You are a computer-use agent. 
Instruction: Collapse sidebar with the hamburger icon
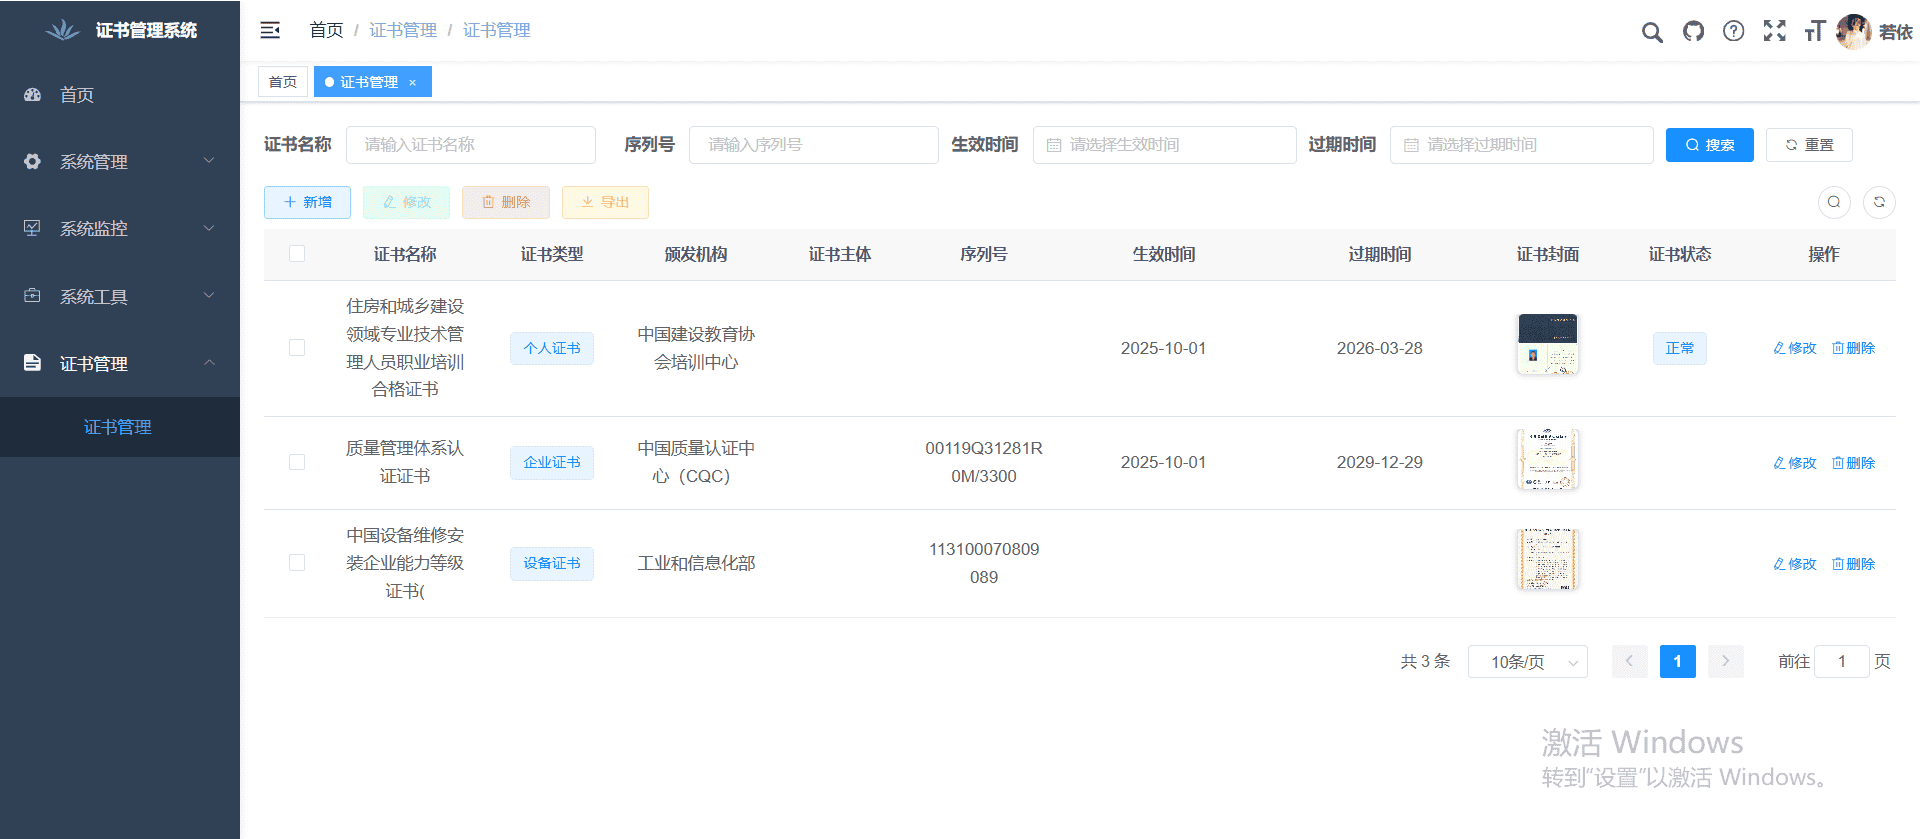point(270,31)
